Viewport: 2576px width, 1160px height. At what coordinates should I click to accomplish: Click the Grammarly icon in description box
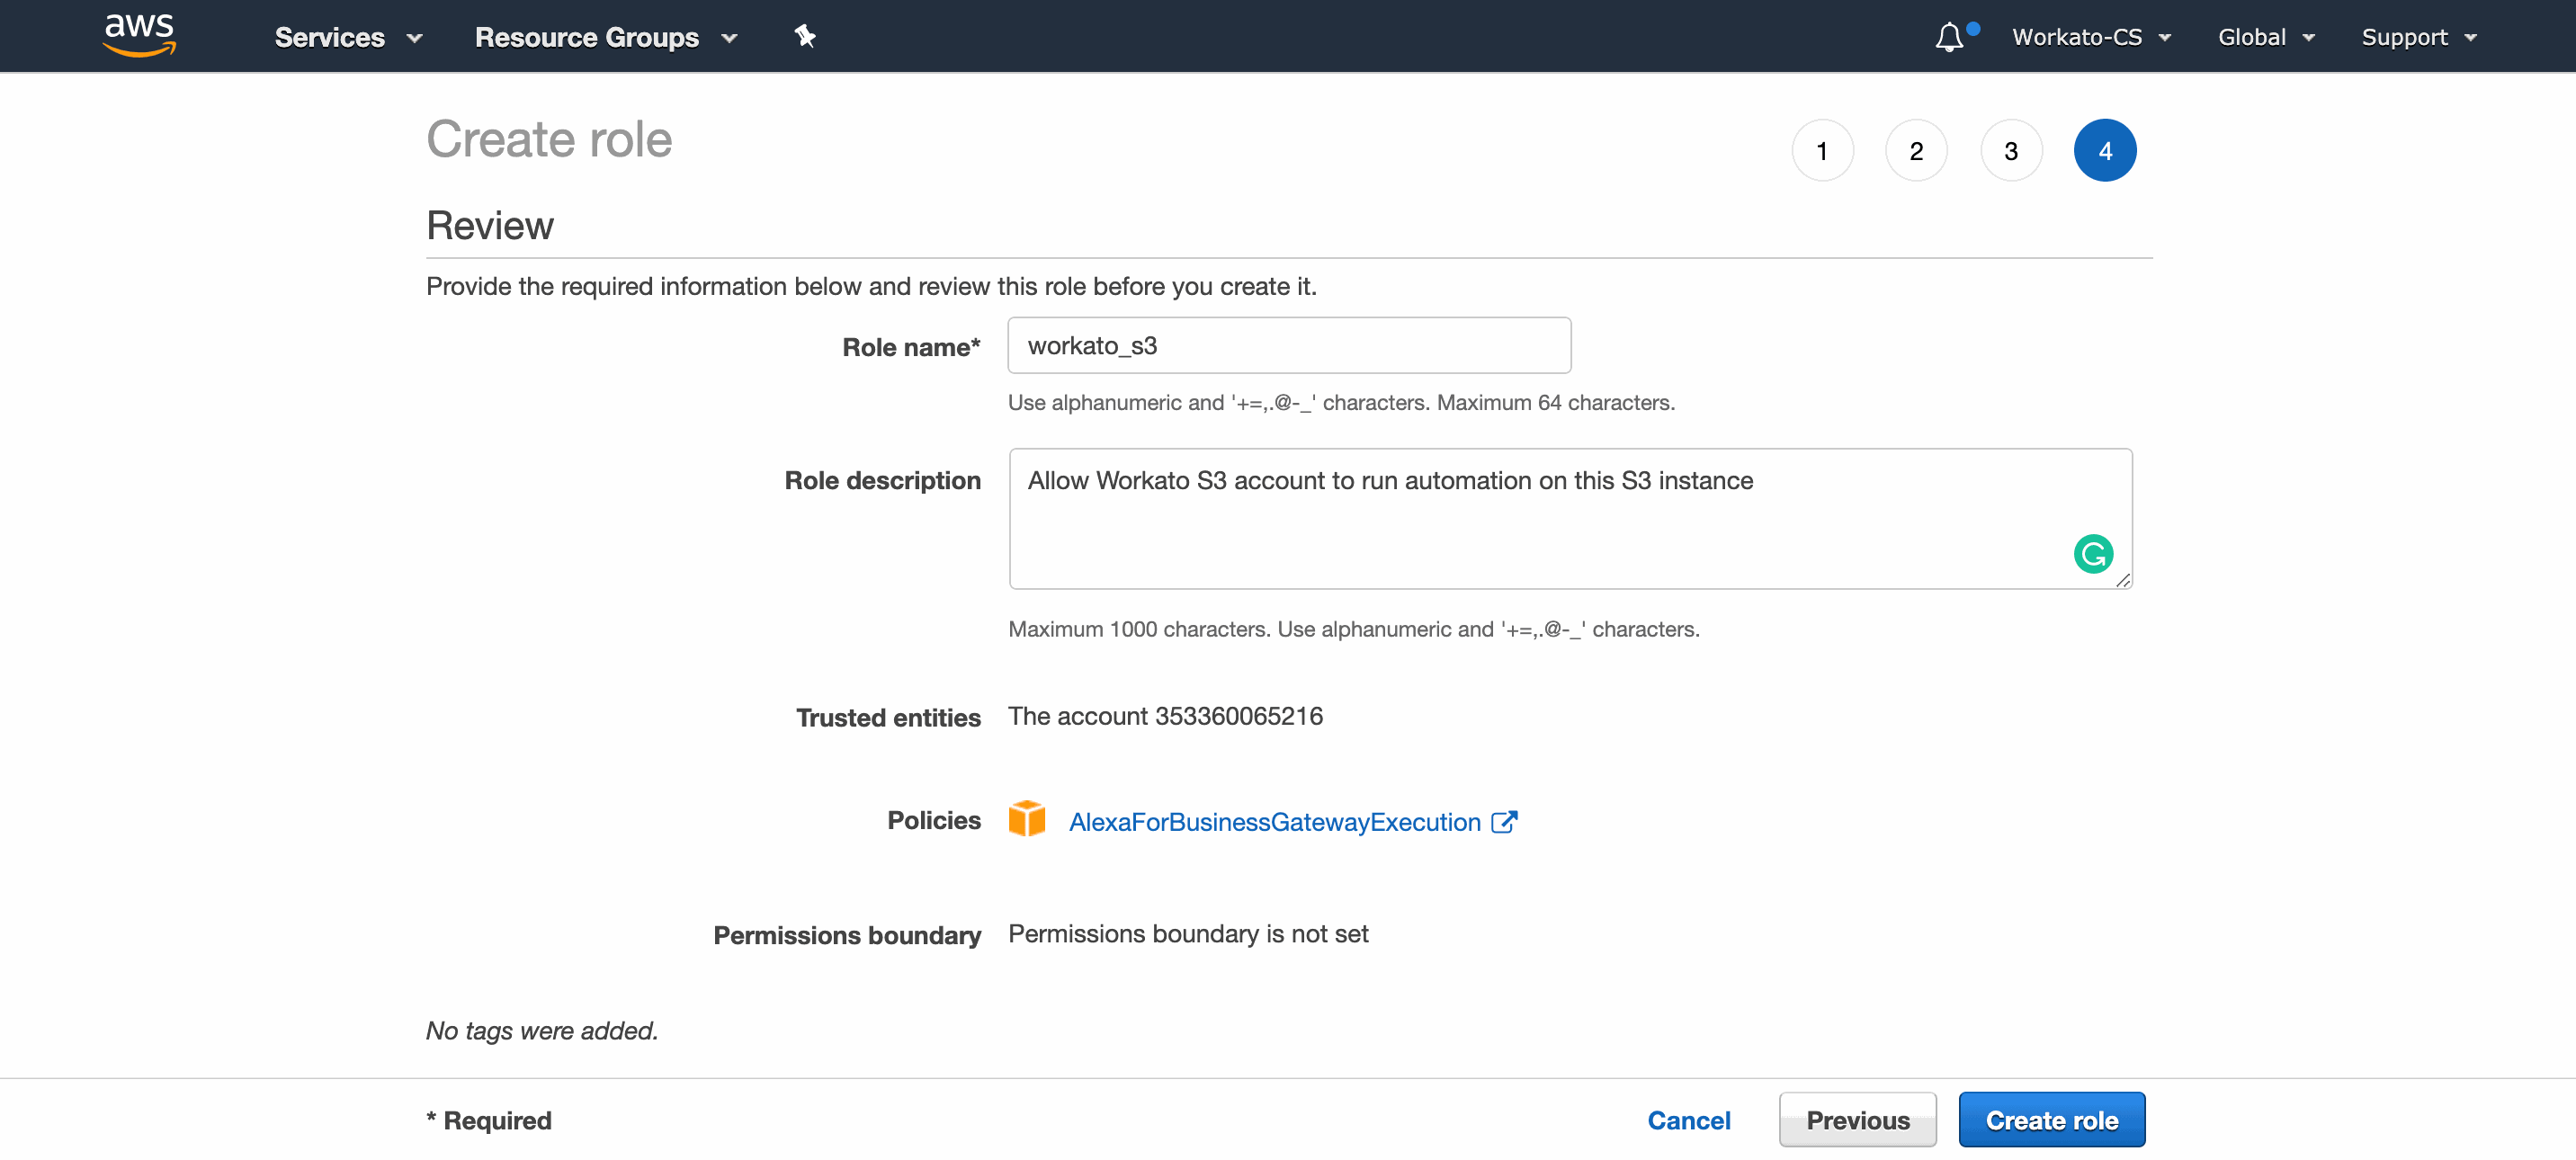[x=2093, y=553]
